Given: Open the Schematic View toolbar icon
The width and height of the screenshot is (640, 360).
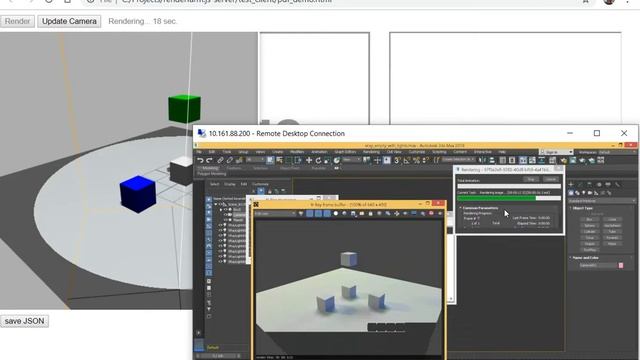Looking at the screenshot, I should 541,160.
